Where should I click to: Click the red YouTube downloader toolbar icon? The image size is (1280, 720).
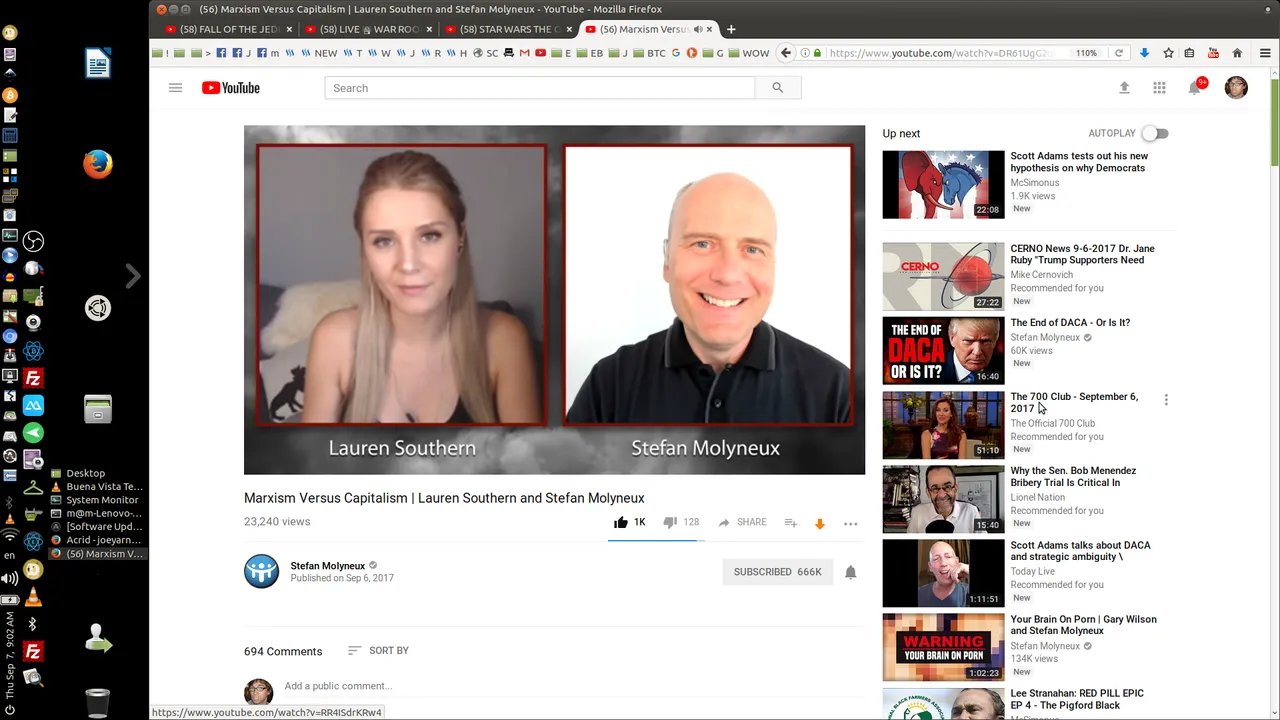[1213, 53]
